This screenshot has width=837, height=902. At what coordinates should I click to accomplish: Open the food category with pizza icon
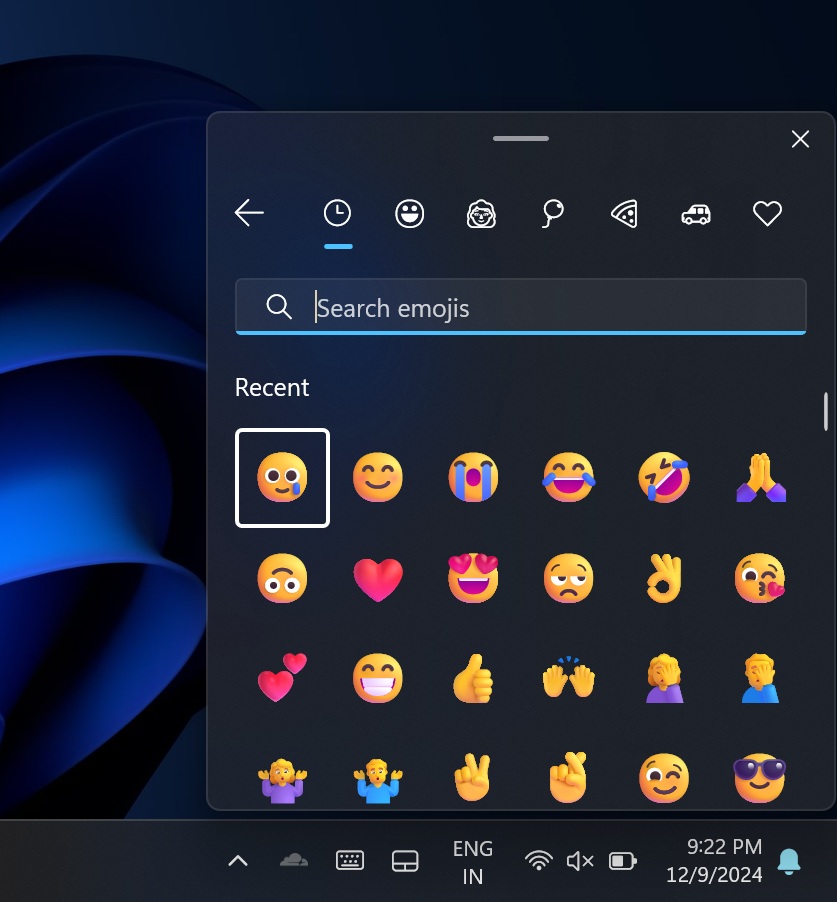[624, 213]
